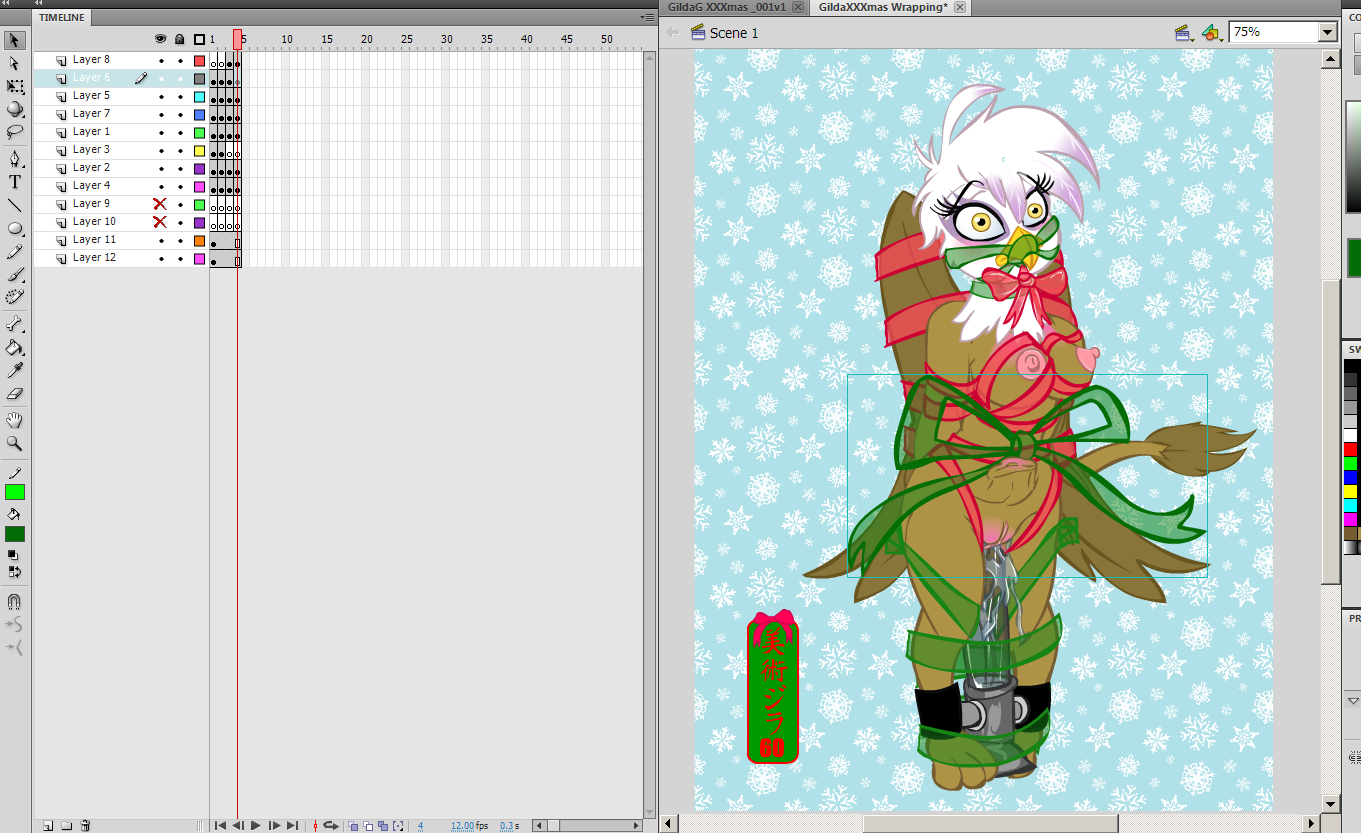Click the New Layer button
Image resolution: width=1361 pixels, height=833 pixels.
coord(47,825)
